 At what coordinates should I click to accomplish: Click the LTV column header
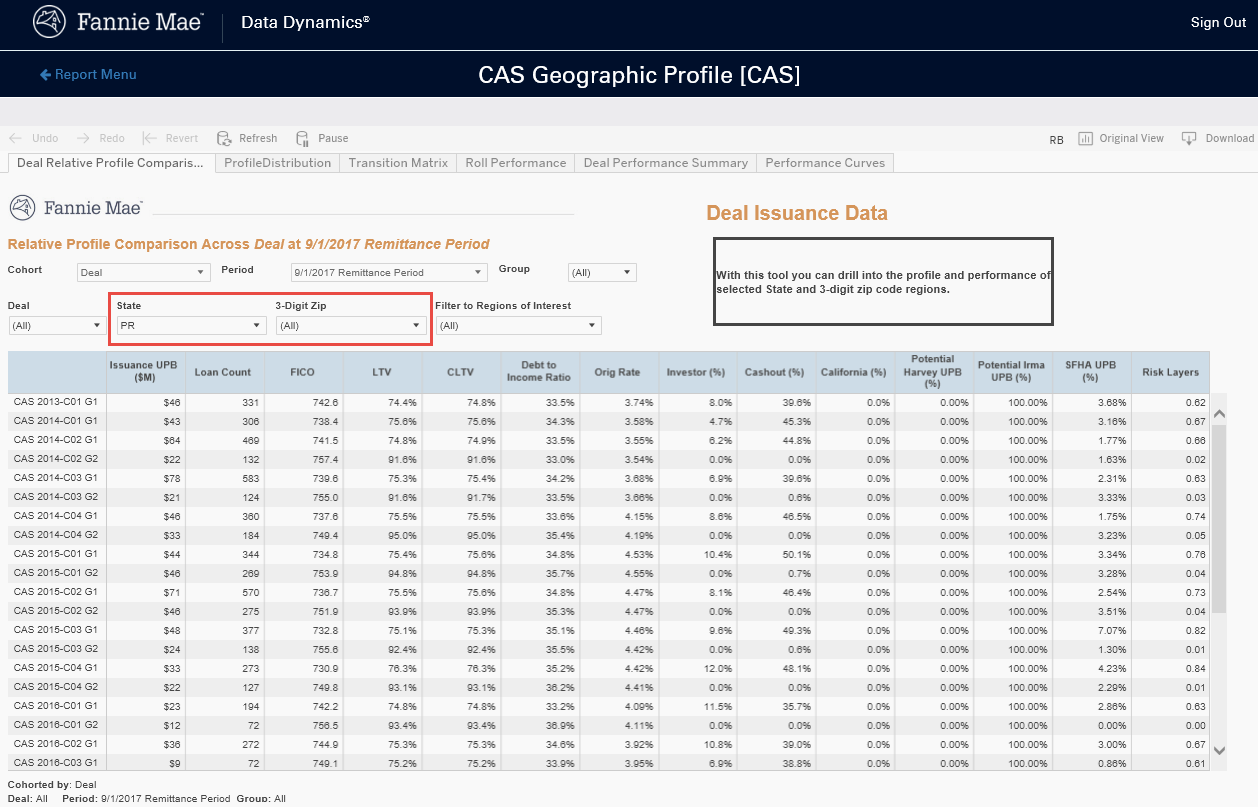(x=382, y=372)
